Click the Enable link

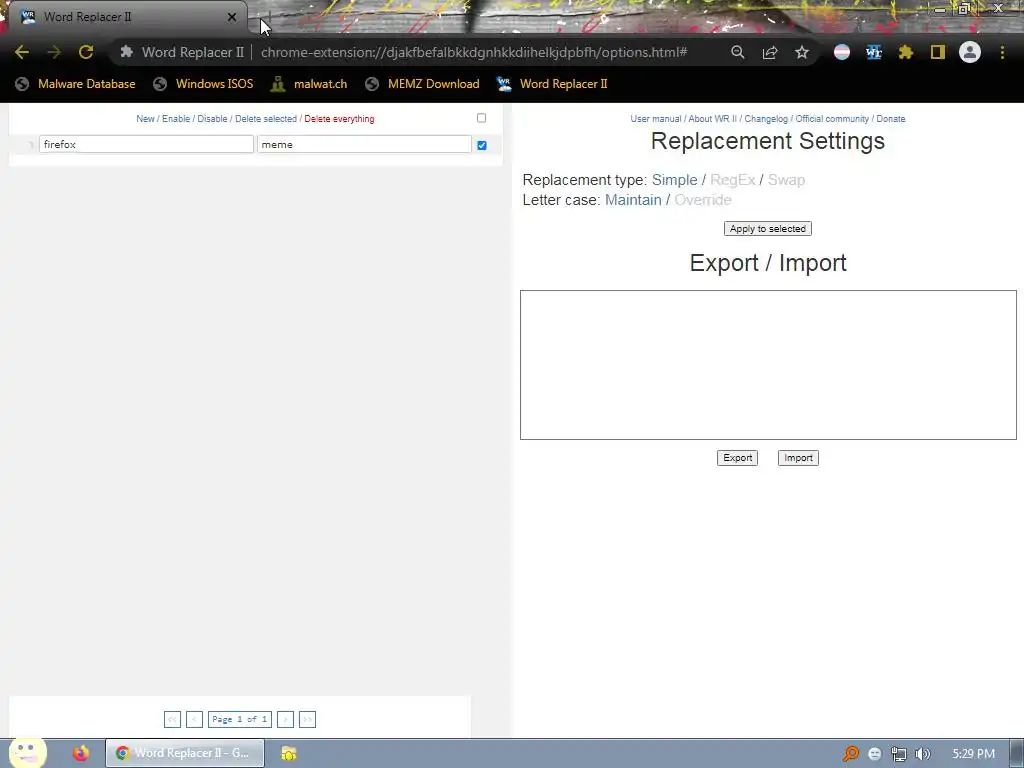click(x=176, y=119)
